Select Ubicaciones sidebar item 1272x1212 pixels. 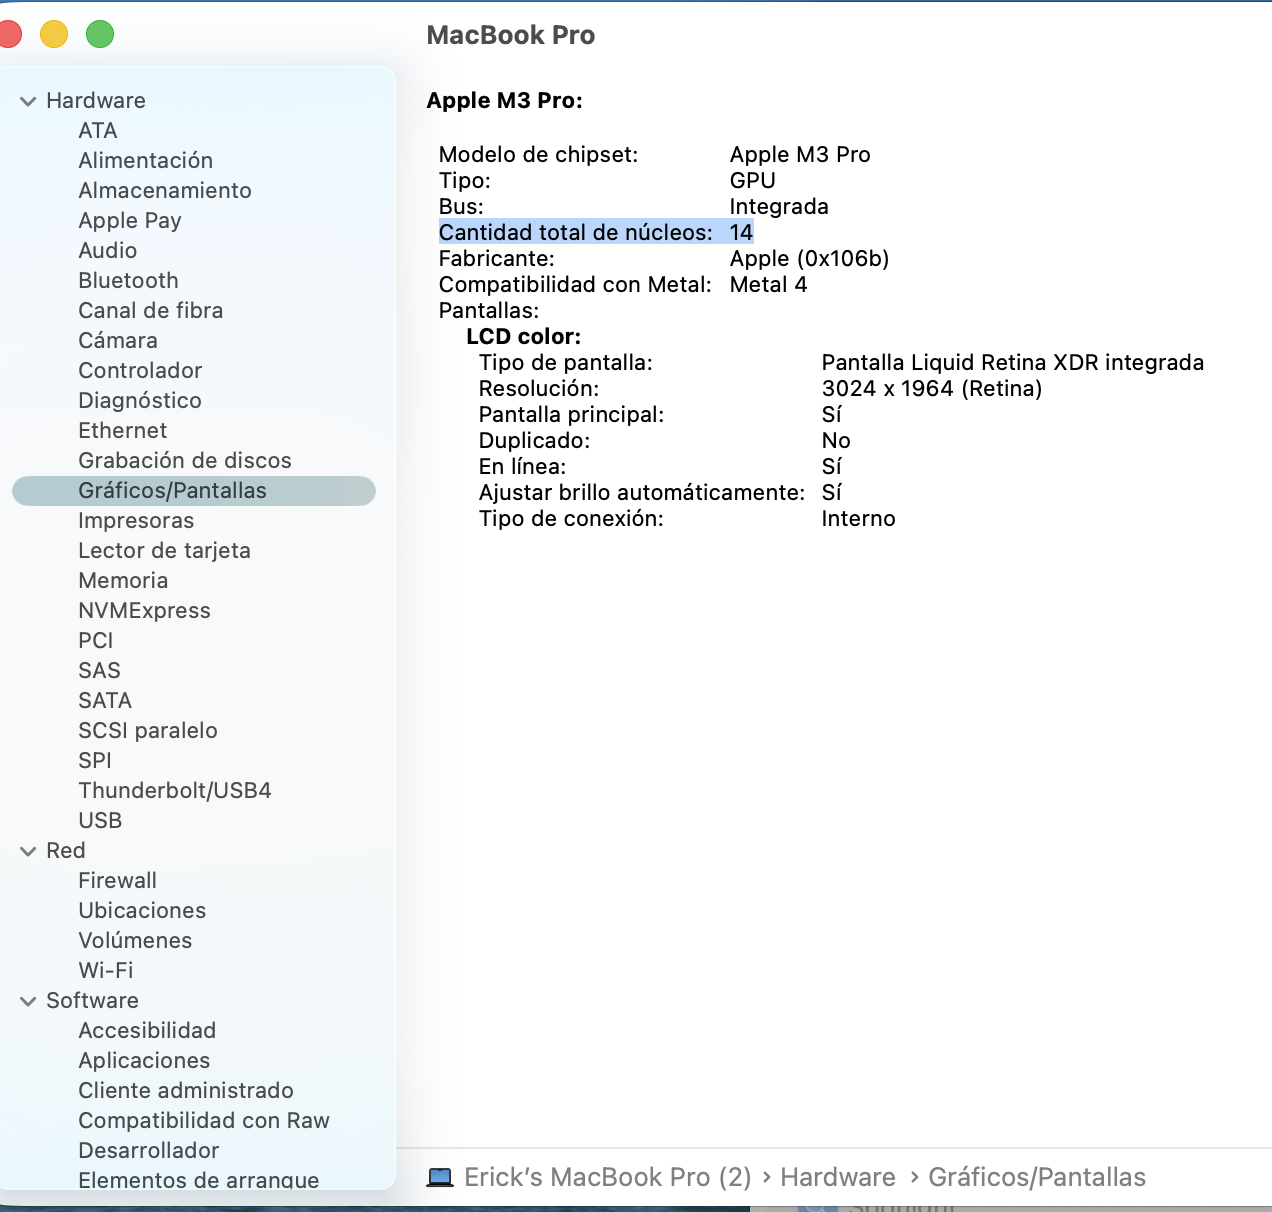point(142,911)
